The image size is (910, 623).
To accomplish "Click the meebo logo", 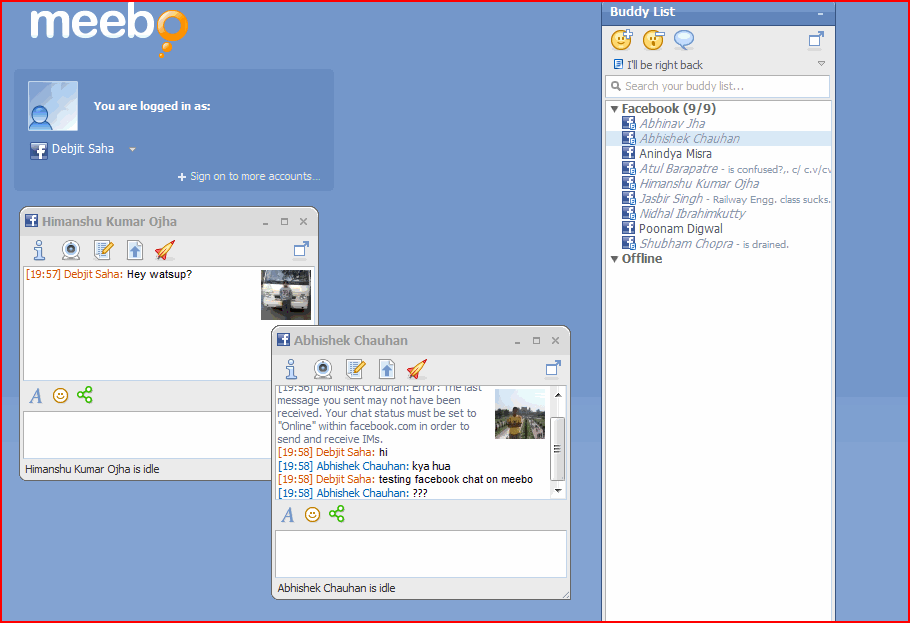I will point(109,28).
